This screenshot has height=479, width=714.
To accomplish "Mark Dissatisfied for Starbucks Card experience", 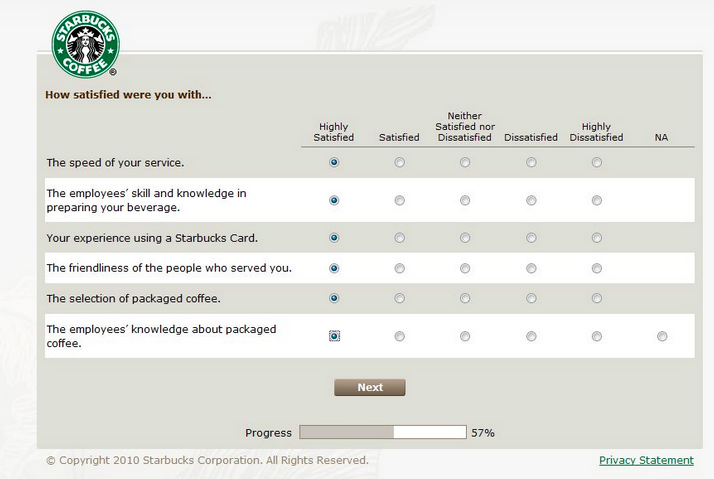I will [x=531, y=238].
